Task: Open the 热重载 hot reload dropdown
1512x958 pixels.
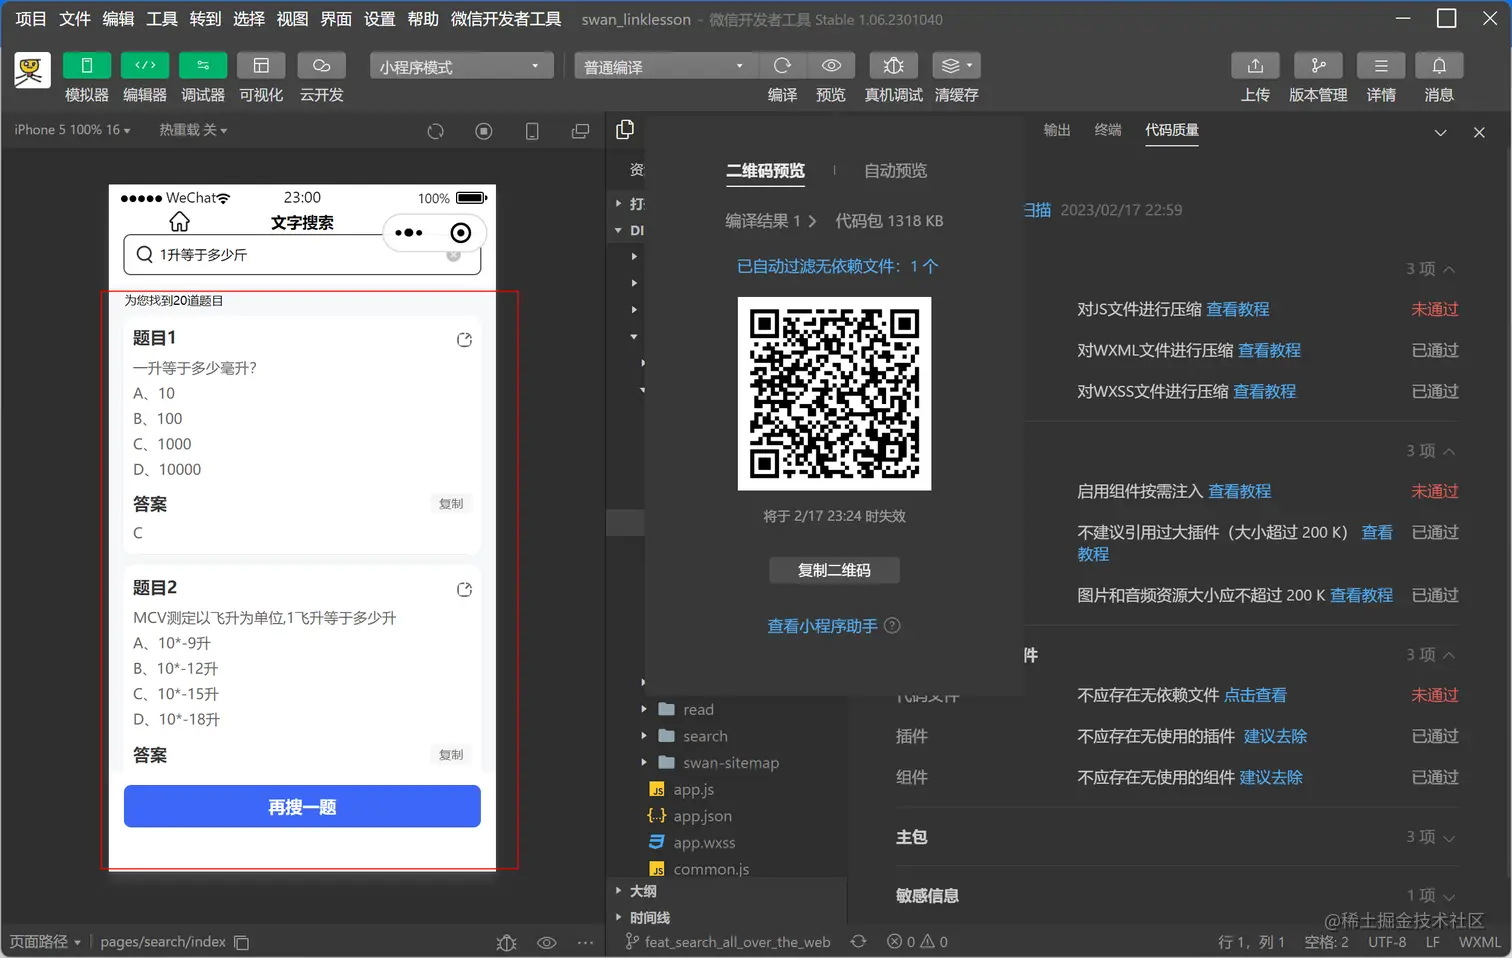Action: point(193,130)
